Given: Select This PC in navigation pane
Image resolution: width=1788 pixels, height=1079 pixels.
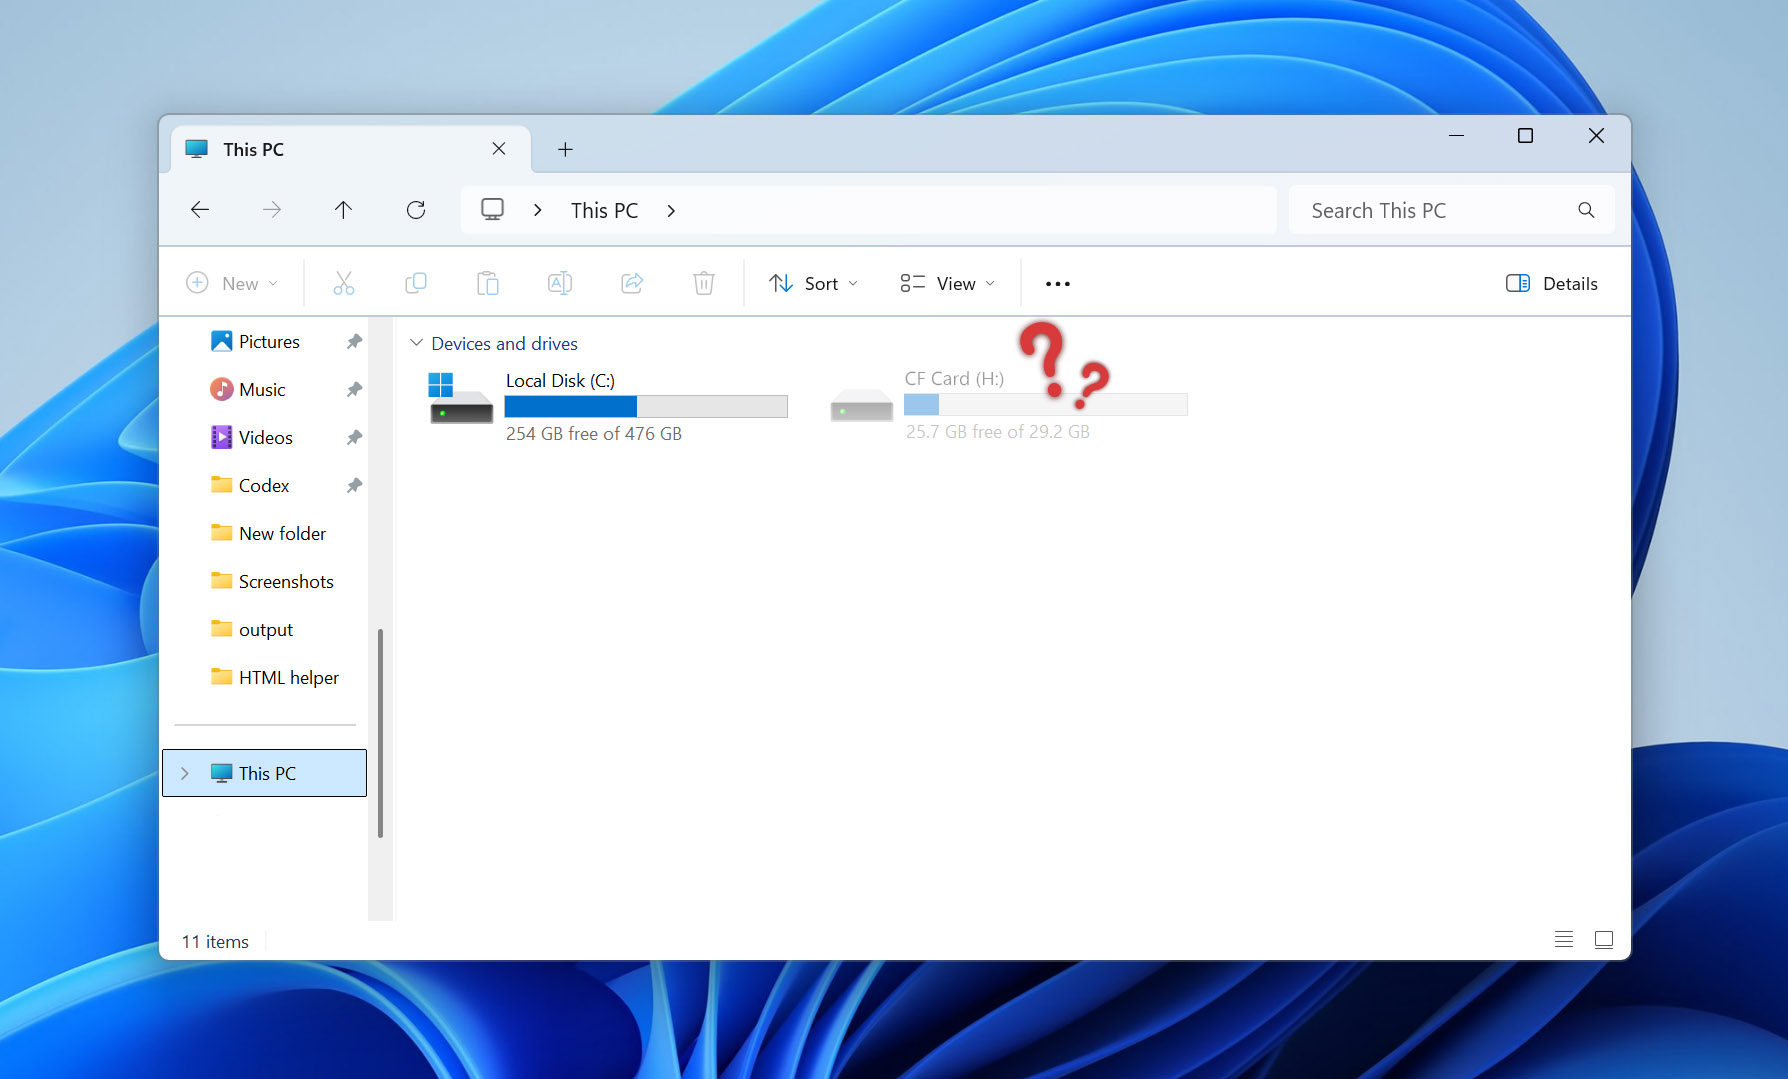Looking at the screenshot, I should click(264, 773).
